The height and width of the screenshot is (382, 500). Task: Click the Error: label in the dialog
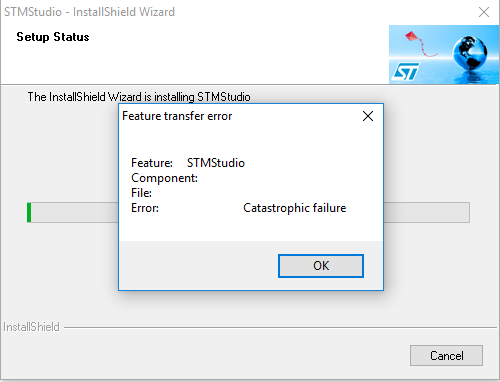click(145, 208)
